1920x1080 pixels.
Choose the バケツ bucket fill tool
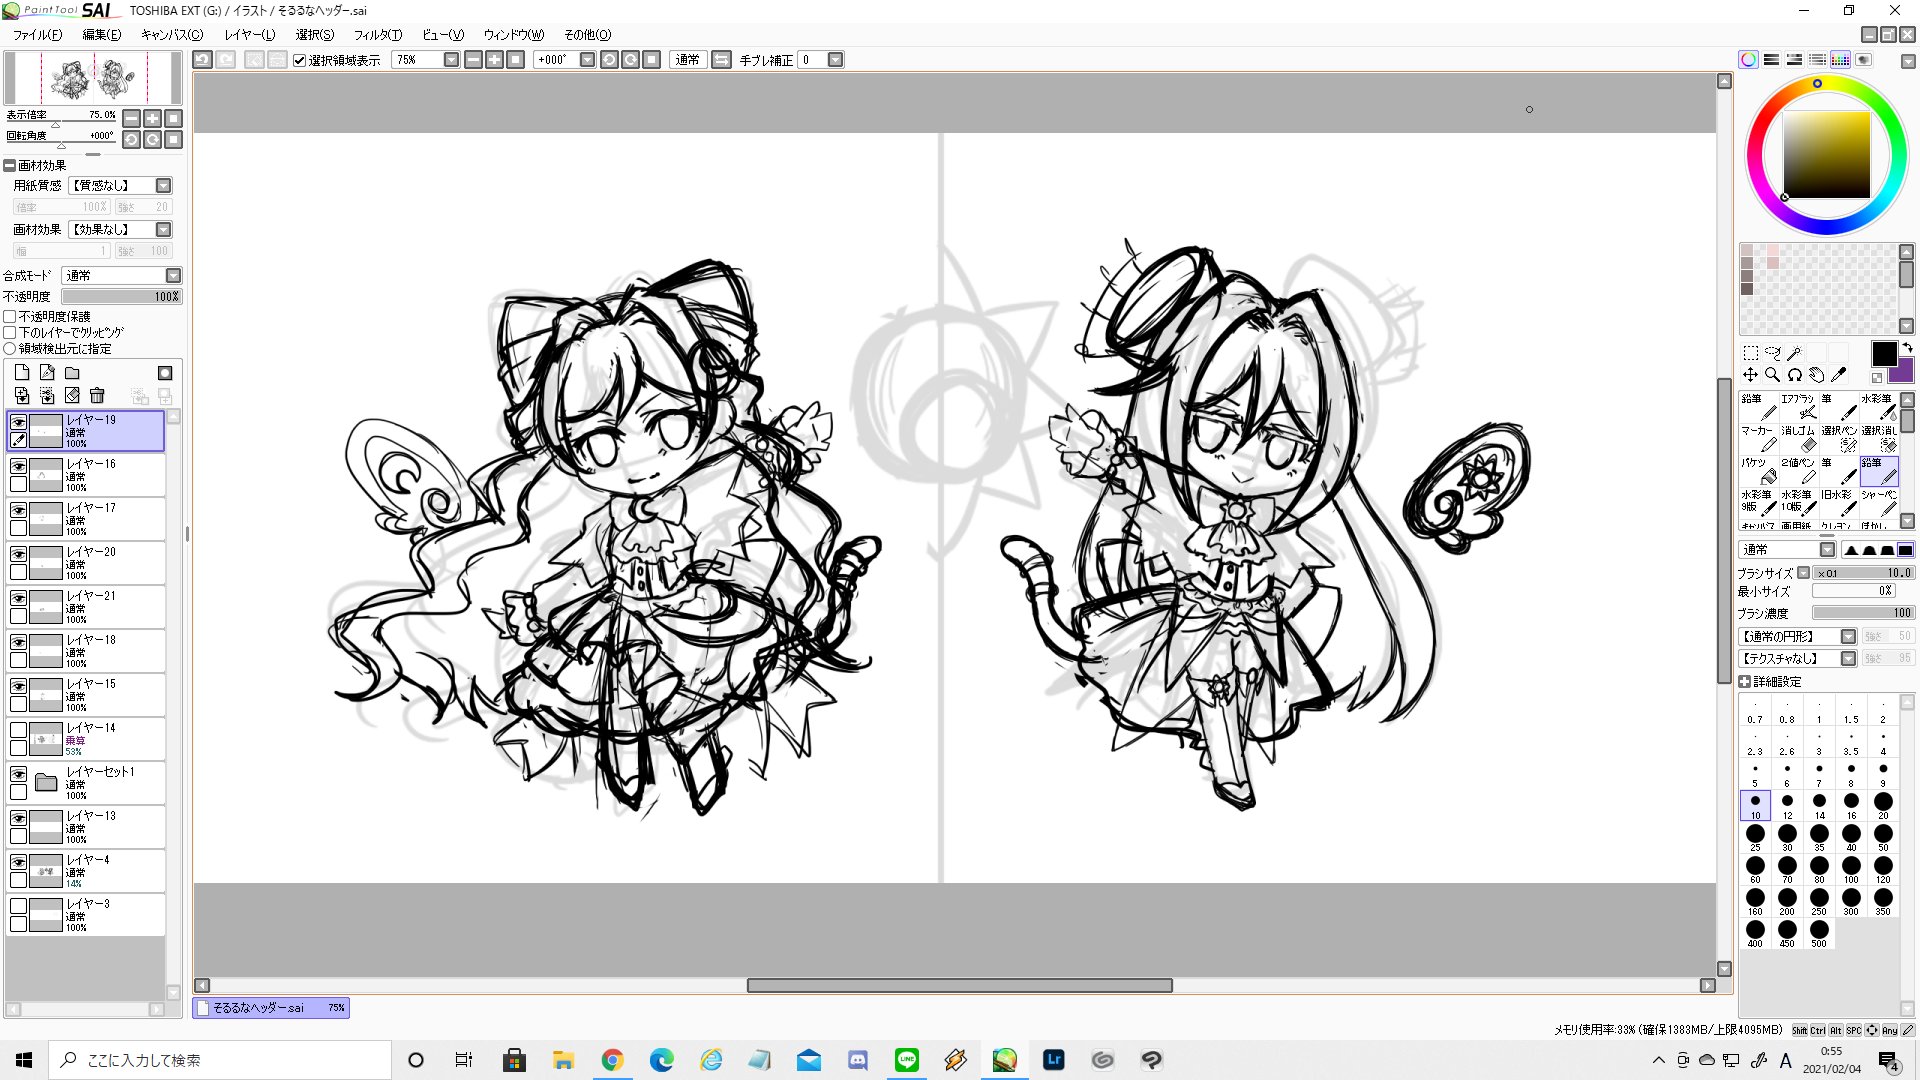pyautogui.click(x=1758, y=470)
